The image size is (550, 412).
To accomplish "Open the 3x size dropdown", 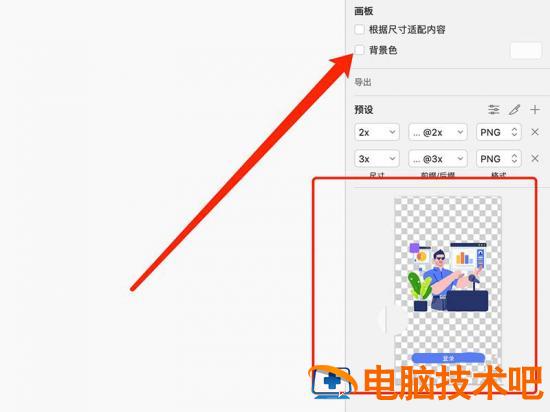I will 377,159.
